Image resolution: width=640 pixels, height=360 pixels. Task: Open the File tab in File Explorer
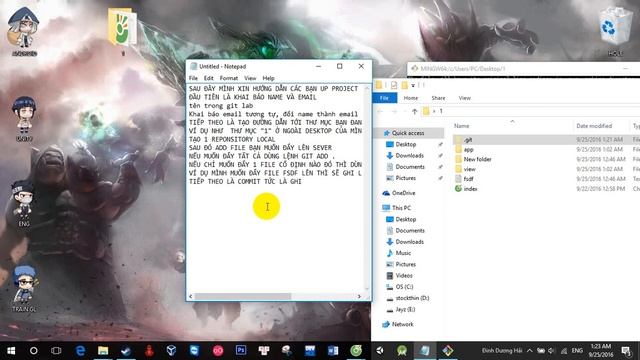click(x=384, y=98)
